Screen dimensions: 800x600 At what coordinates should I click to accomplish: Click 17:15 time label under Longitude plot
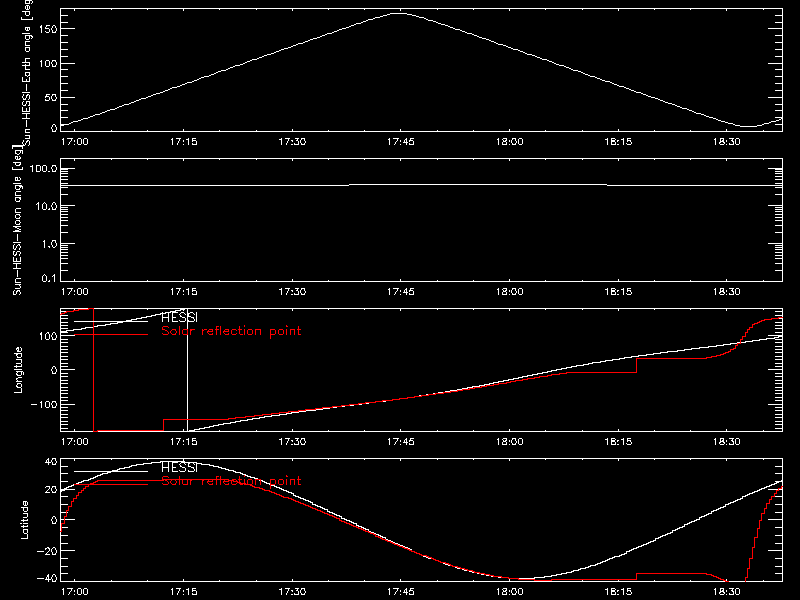coord(183,441)
